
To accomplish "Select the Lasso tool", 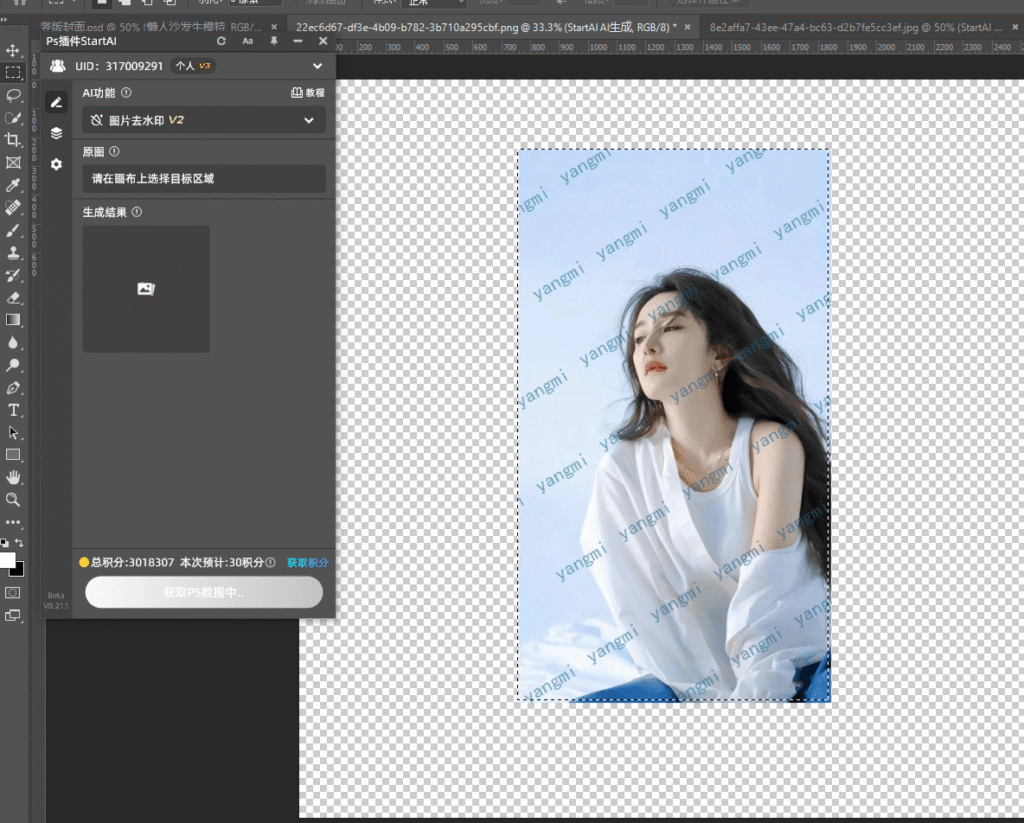I will click(x=14, y=95).
